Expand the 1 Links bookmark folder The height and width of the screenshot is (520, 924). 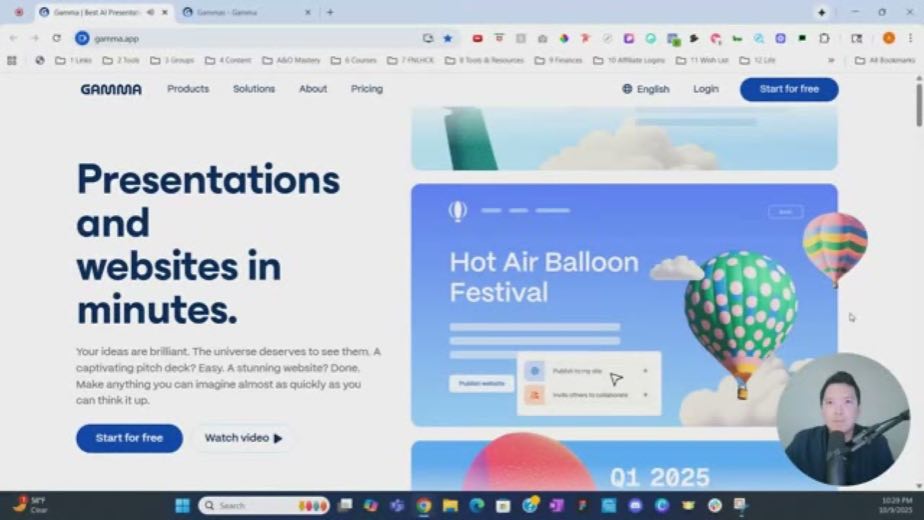tap(74, 60)
